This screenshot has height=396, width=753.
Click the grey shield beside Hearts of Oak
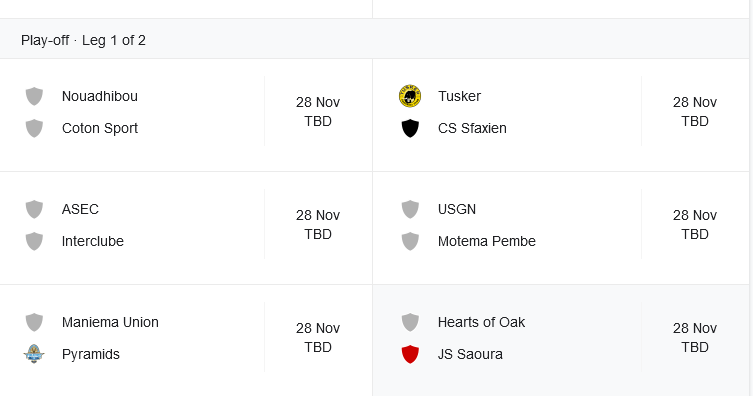410,322
